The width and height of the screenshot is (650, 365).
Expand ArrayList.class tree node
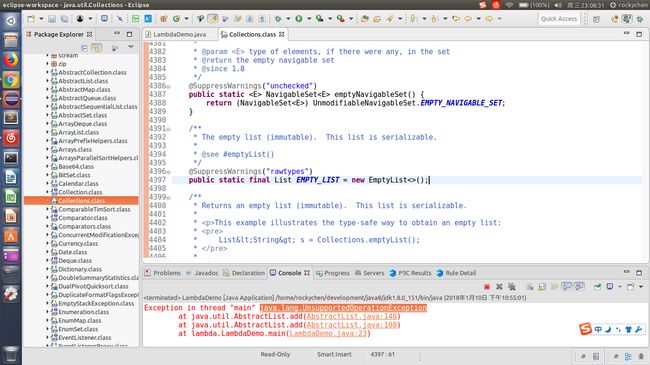(x=47, y=132)
